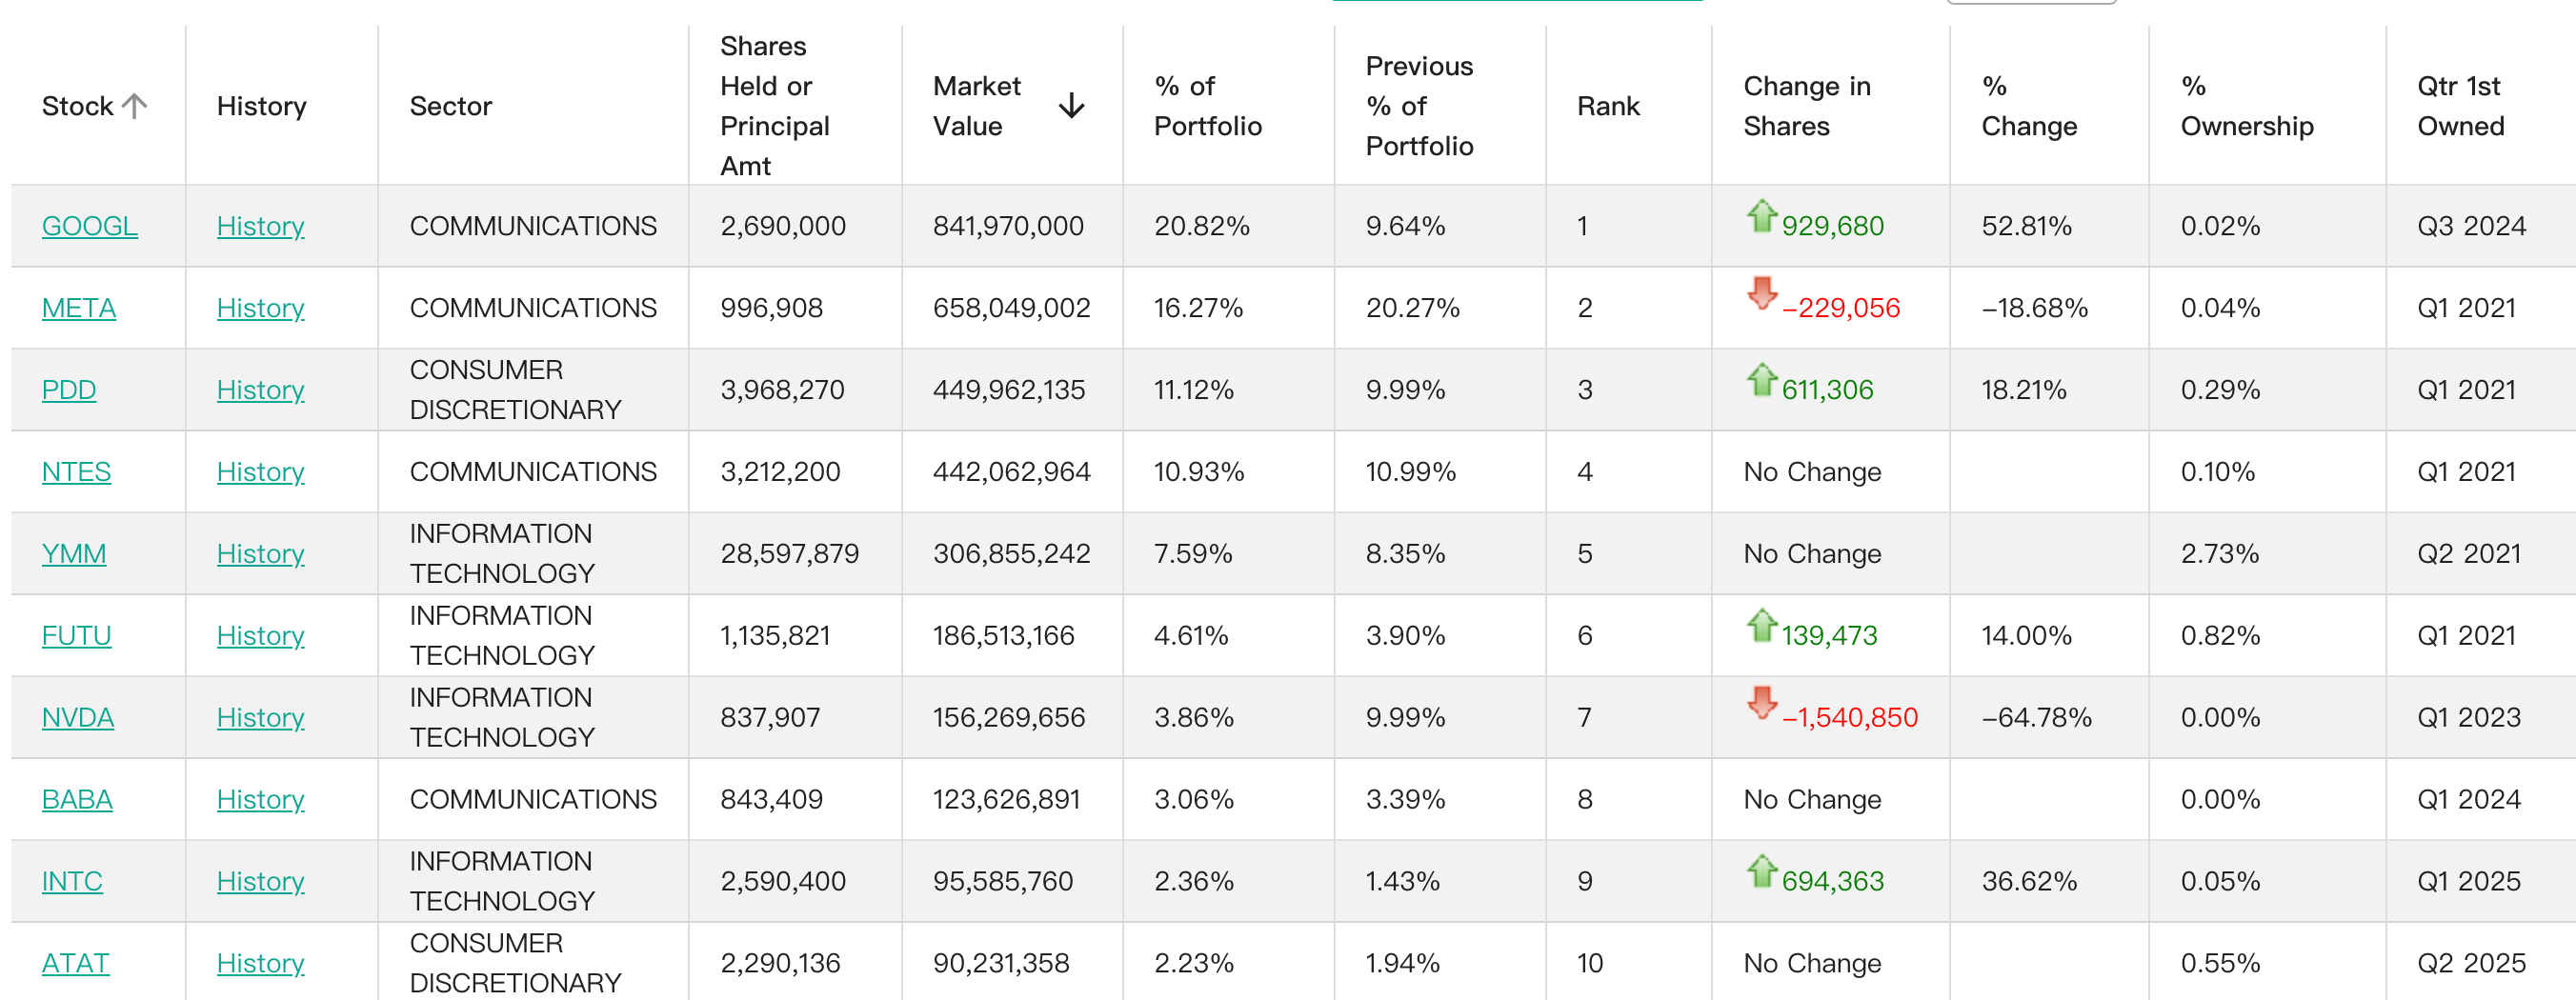This screenshot has width=2576, height=1000.
Task: View History for ATAT holding
Action: pyautogui.click(x=260, y=964)
